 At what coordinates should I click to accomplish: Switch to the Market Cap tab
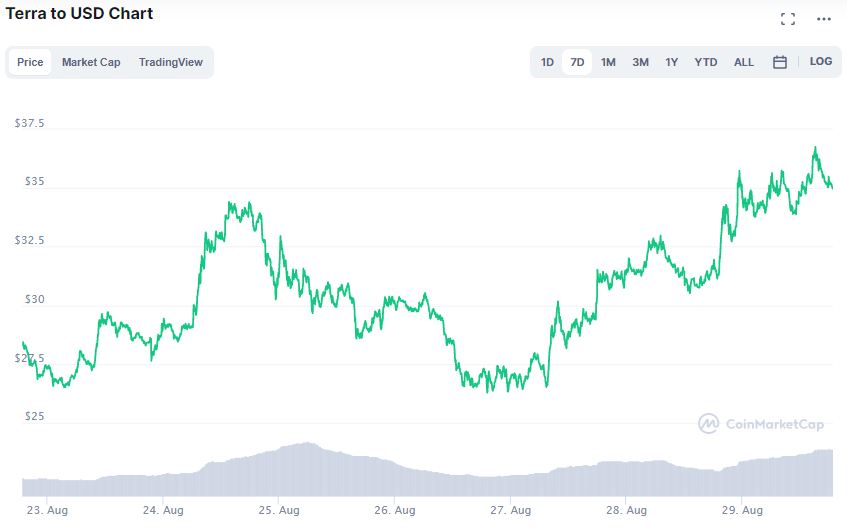91,62
